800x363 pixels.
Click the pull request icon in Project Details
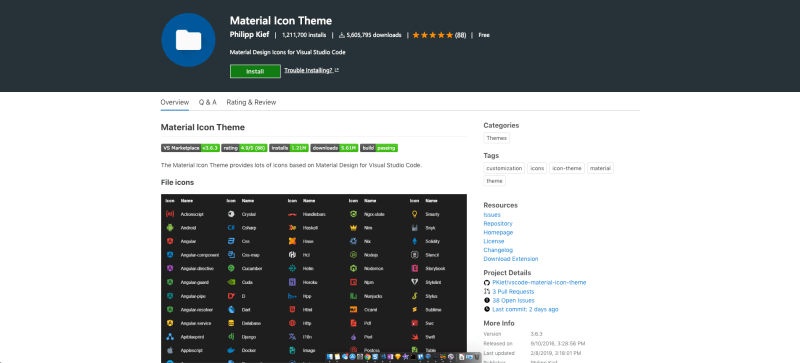[x=487, y=292]
